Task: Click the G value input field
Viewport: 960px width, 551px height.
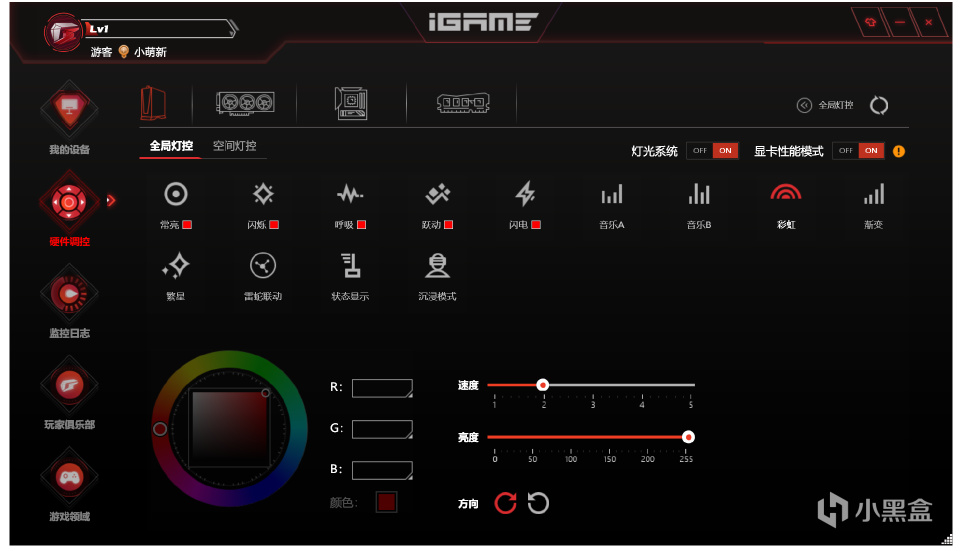Action: pyautogui.click(x=382, y=429)
